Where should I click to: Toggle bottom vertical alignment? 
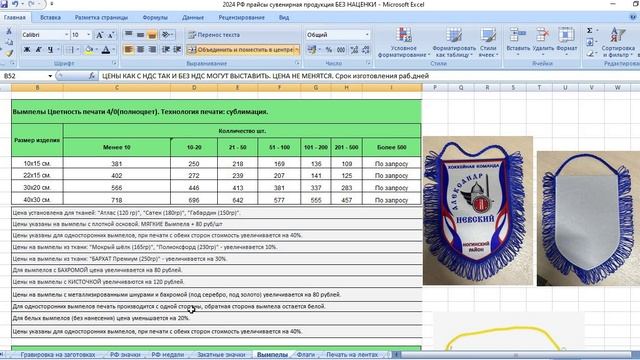coord(152,35)
